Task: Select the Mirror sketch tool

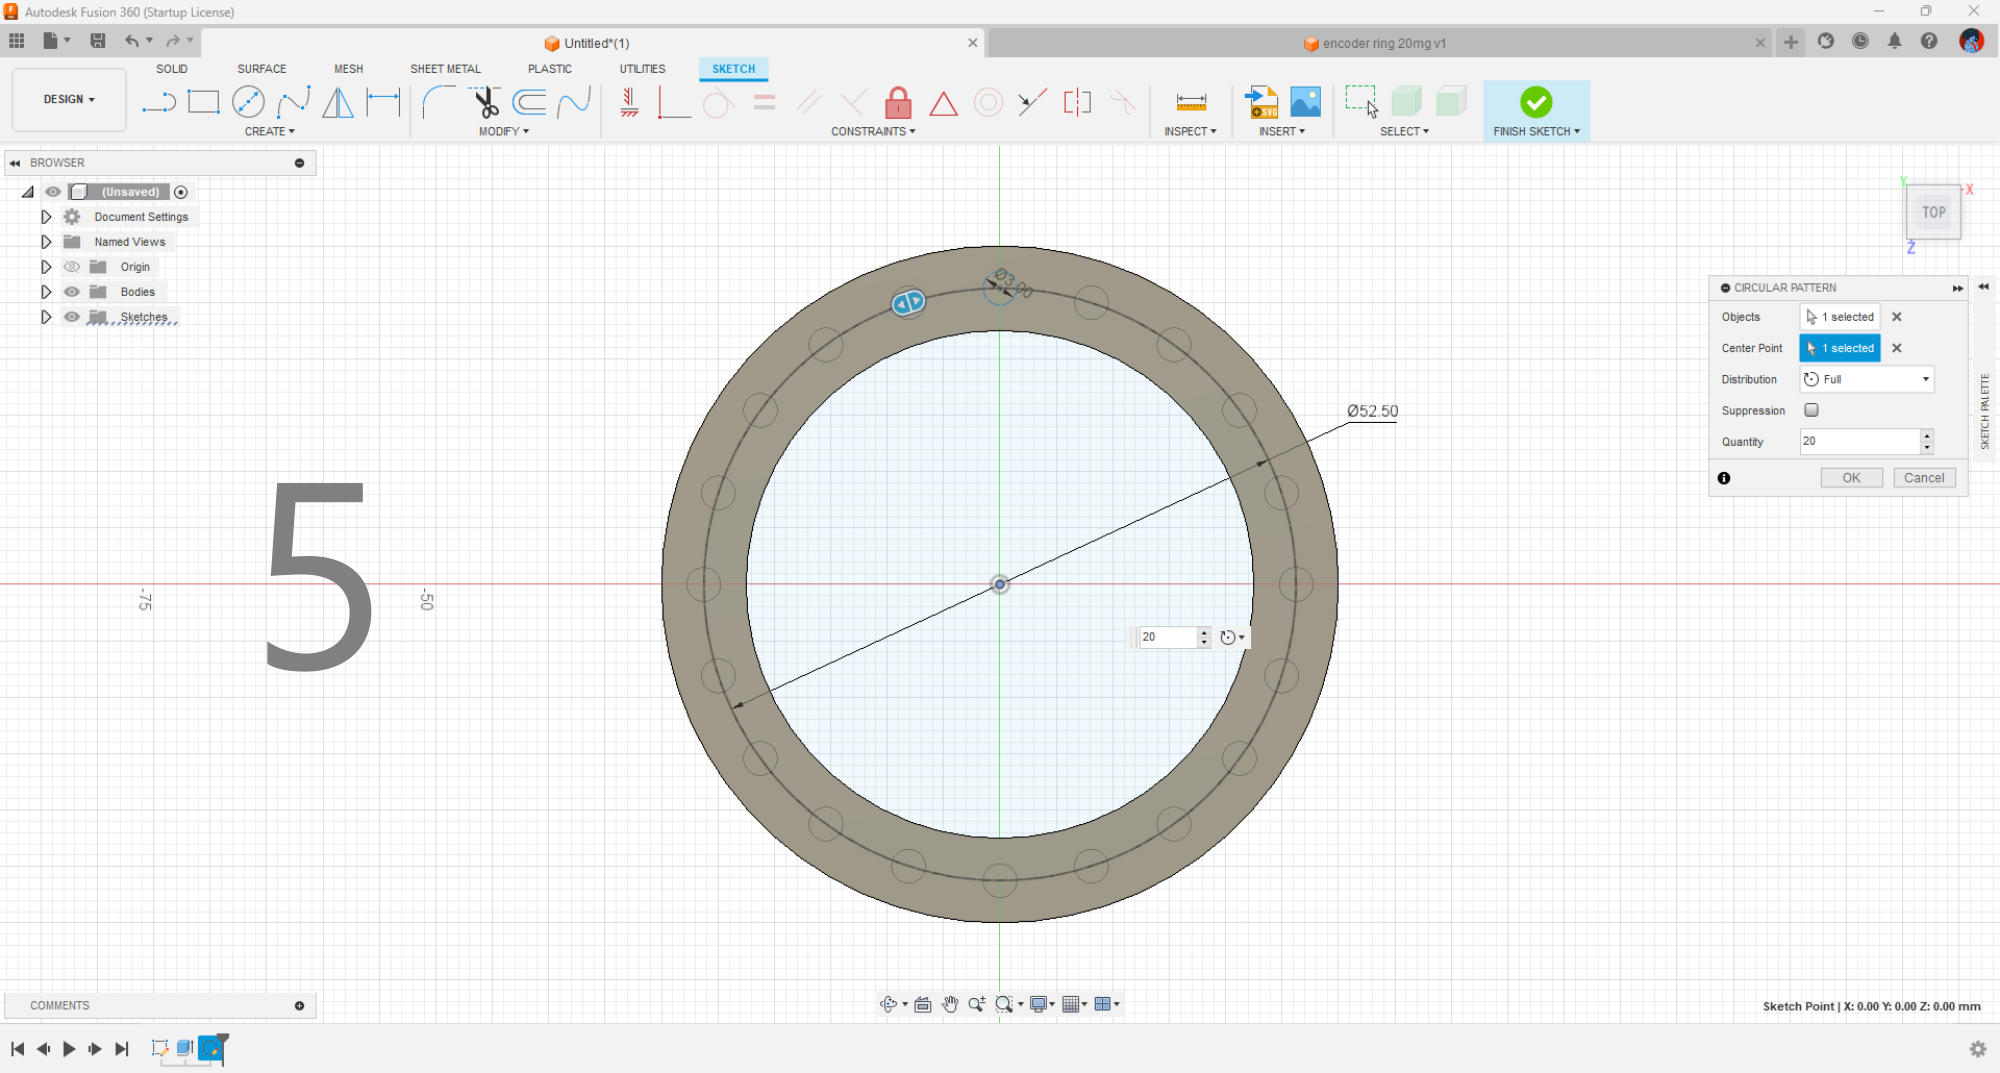Action: coord(338,102)
